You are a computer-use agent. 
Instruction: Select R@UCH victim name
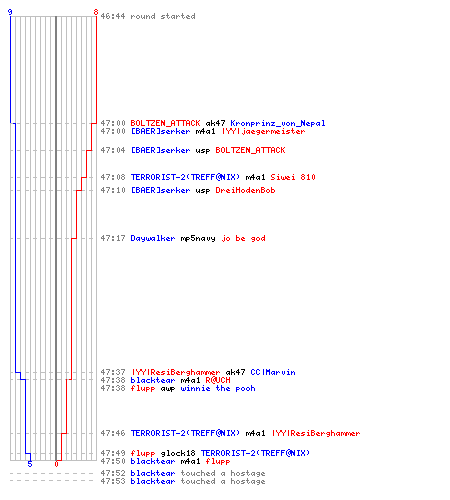pyautogui.click(x=218, y=380)
